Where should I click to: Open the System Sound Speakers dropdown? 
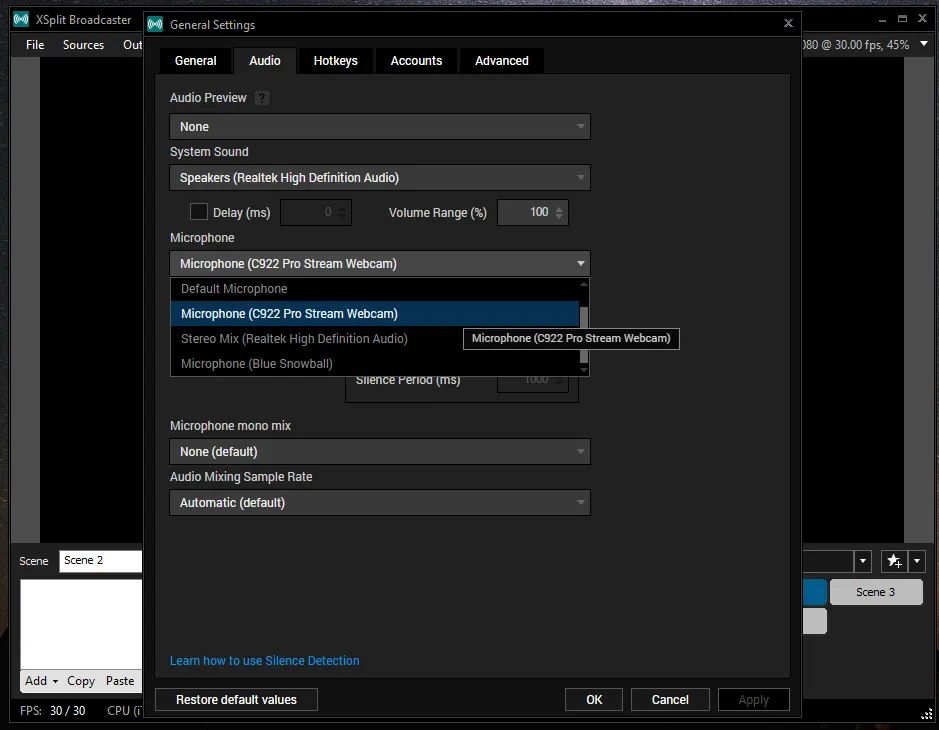[380, 178]
